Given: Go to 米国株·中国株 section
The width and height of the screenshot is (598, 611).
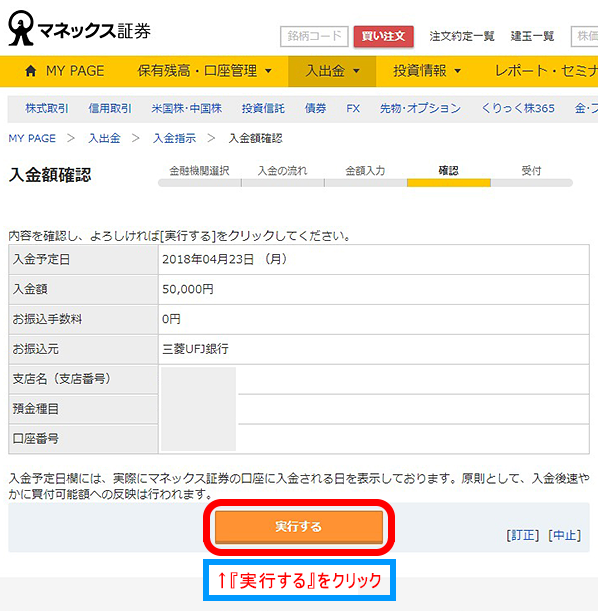Looking at the screenshot, I should 187,108.
